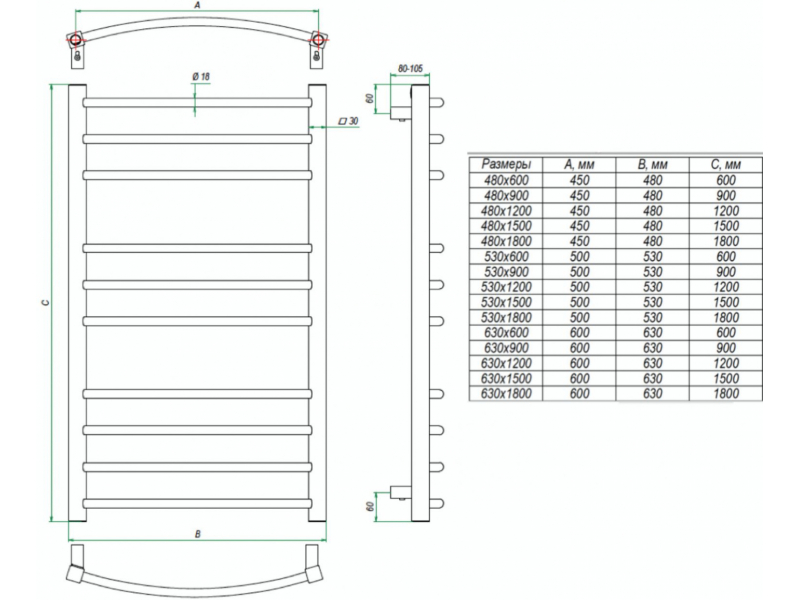Click the A value 600 in row 630x900
This screenshot has height=600, width=800.
[579, 348]
